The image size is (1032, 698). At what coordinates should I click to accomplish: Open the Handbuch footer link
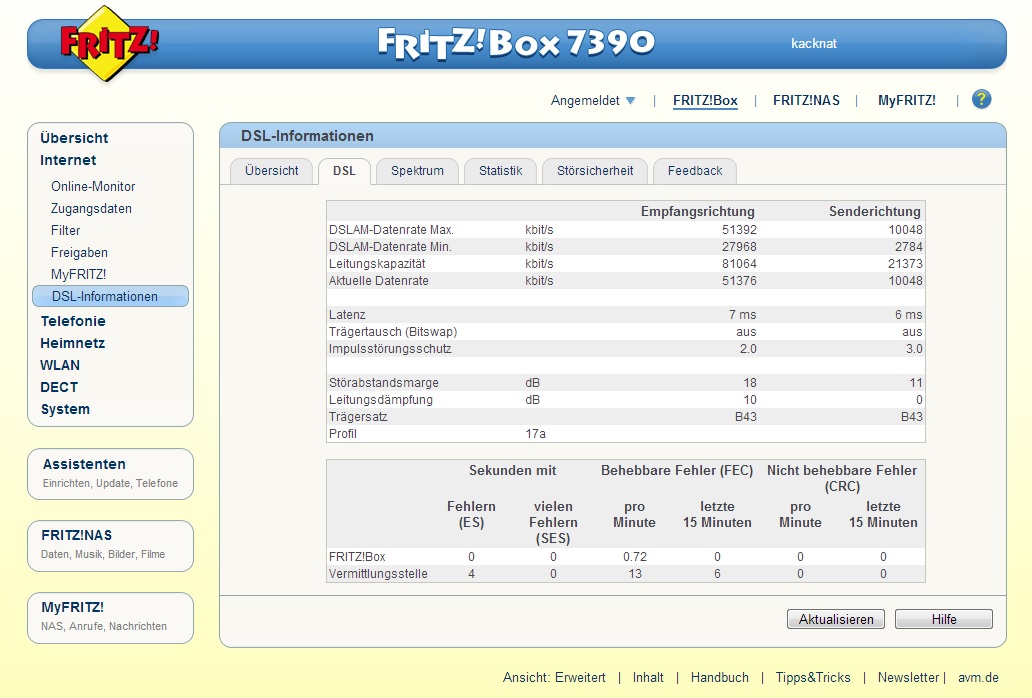pyautogui.click(x=719, y=678)
